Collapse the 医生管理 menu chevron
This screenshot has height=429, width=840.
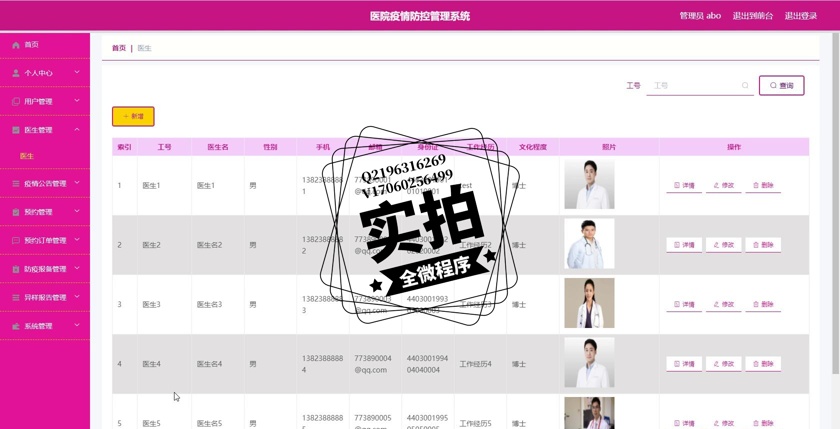pyautogui.click(x=77, y=129)
